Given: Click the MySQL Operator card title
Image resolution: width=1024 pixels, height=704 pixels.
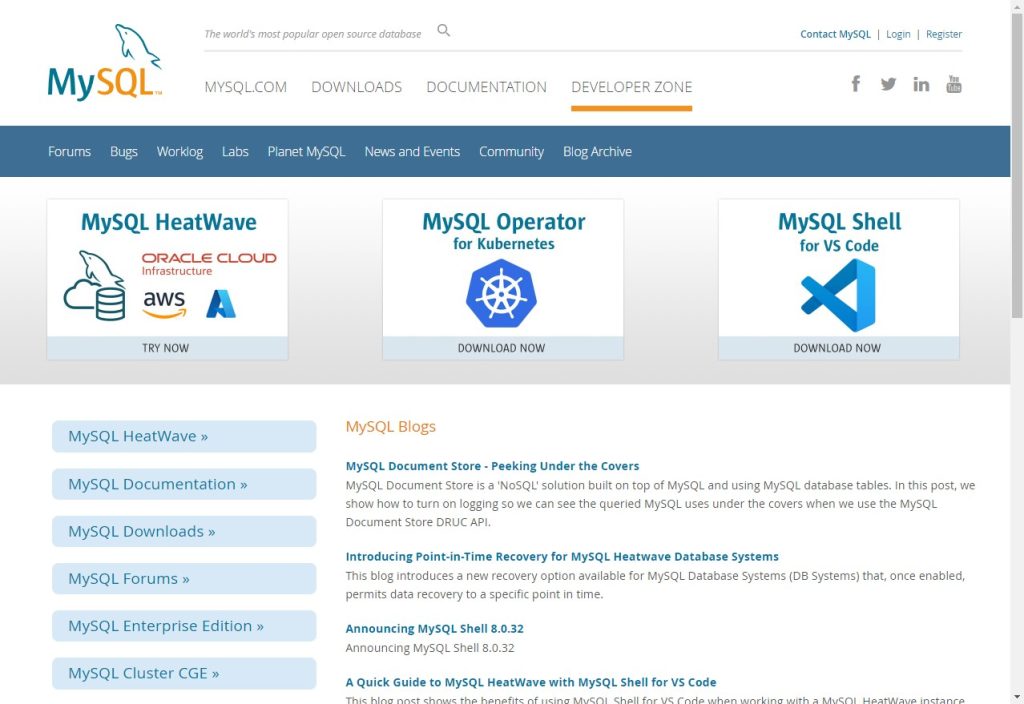Looking at the screenshot, I should click(504, 222).
